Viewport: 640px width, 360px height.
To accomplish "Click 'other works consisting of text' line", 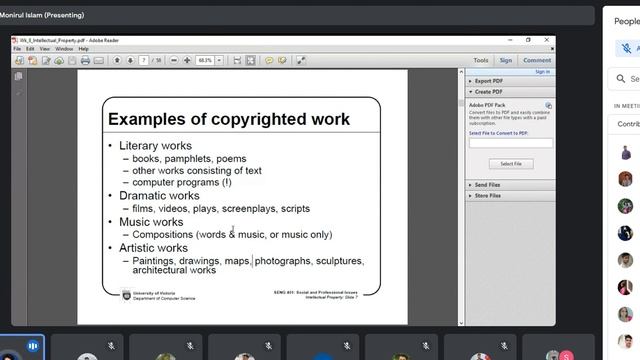I will pyautogui.click(x=197, y=171).
